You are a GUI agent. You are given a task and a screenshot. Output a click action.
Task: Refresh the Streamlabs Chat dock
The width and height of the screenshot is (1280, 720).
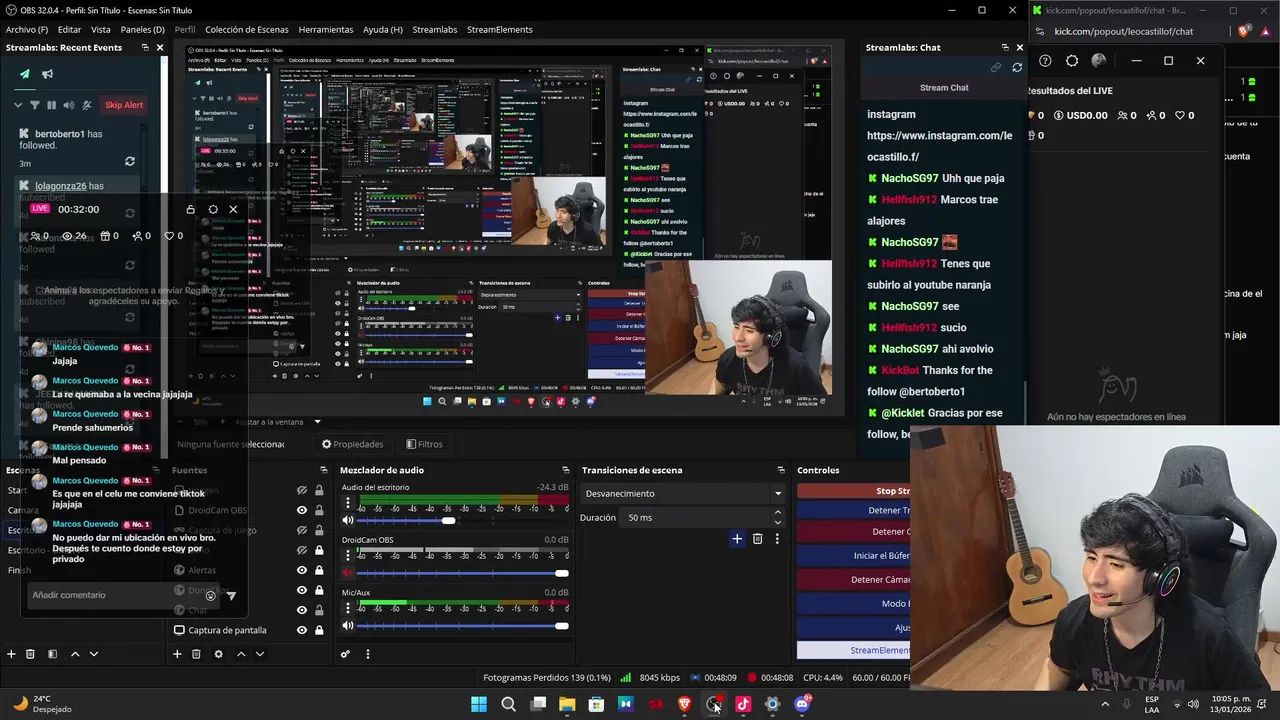click(x=1017, y=67)
